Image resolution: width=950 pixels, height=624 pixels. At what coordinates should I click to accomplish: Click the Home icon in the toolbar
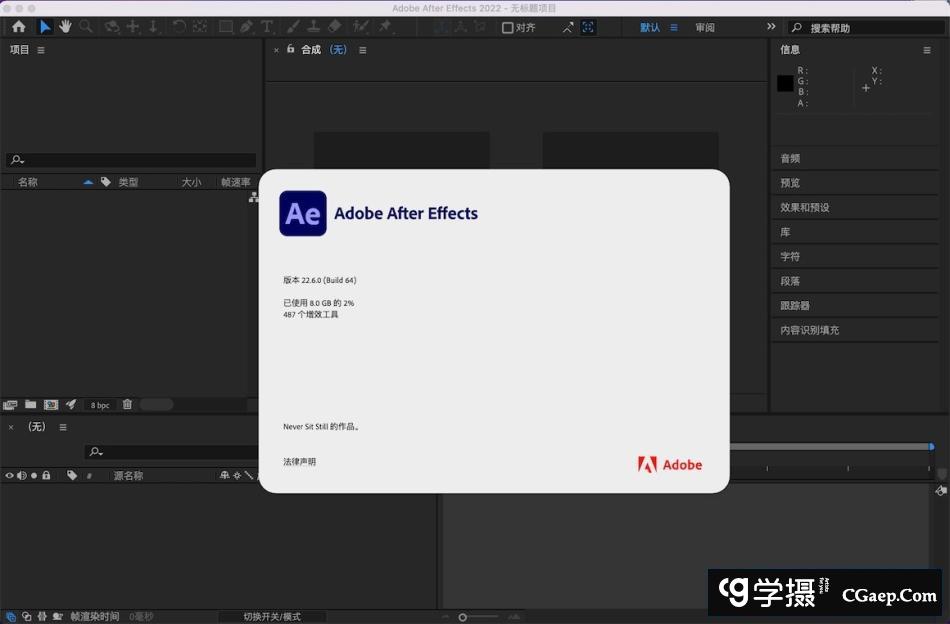(18, 27)
